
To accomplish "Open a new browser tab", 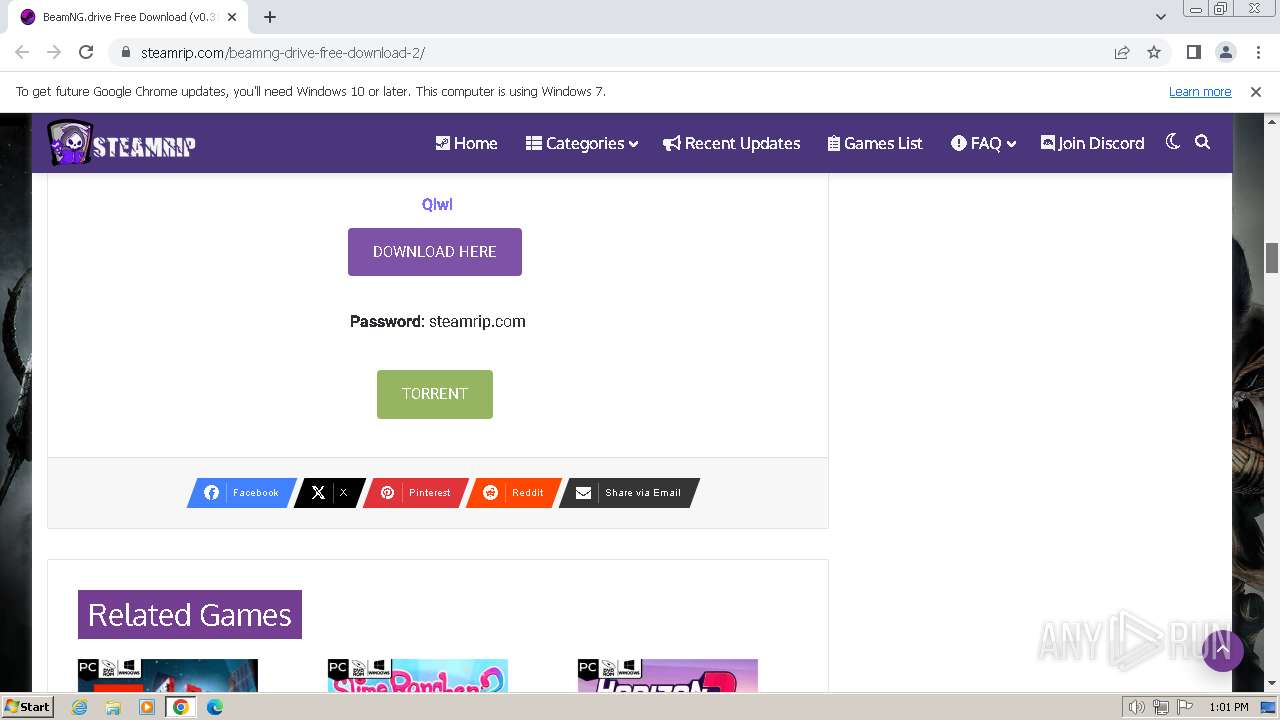I will 270,17.
